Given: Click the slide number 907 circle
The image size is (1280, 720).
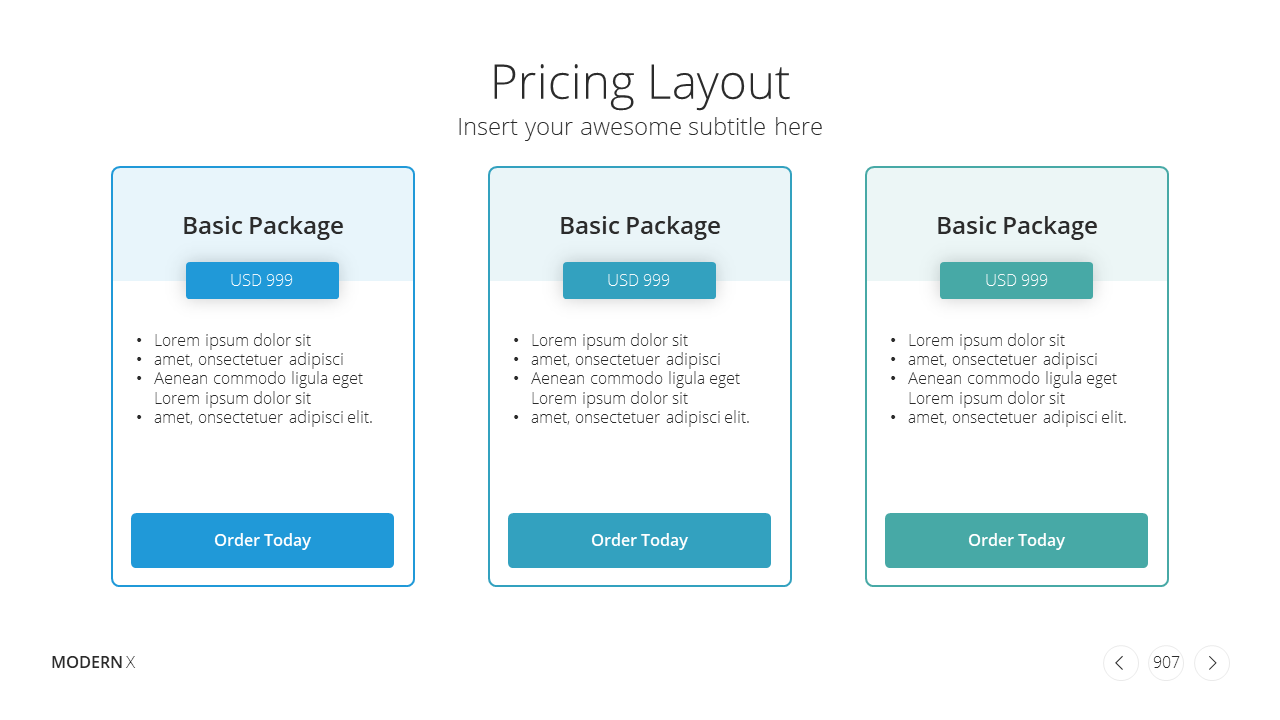Looking at the screenshot, I should pos(1166,663).
